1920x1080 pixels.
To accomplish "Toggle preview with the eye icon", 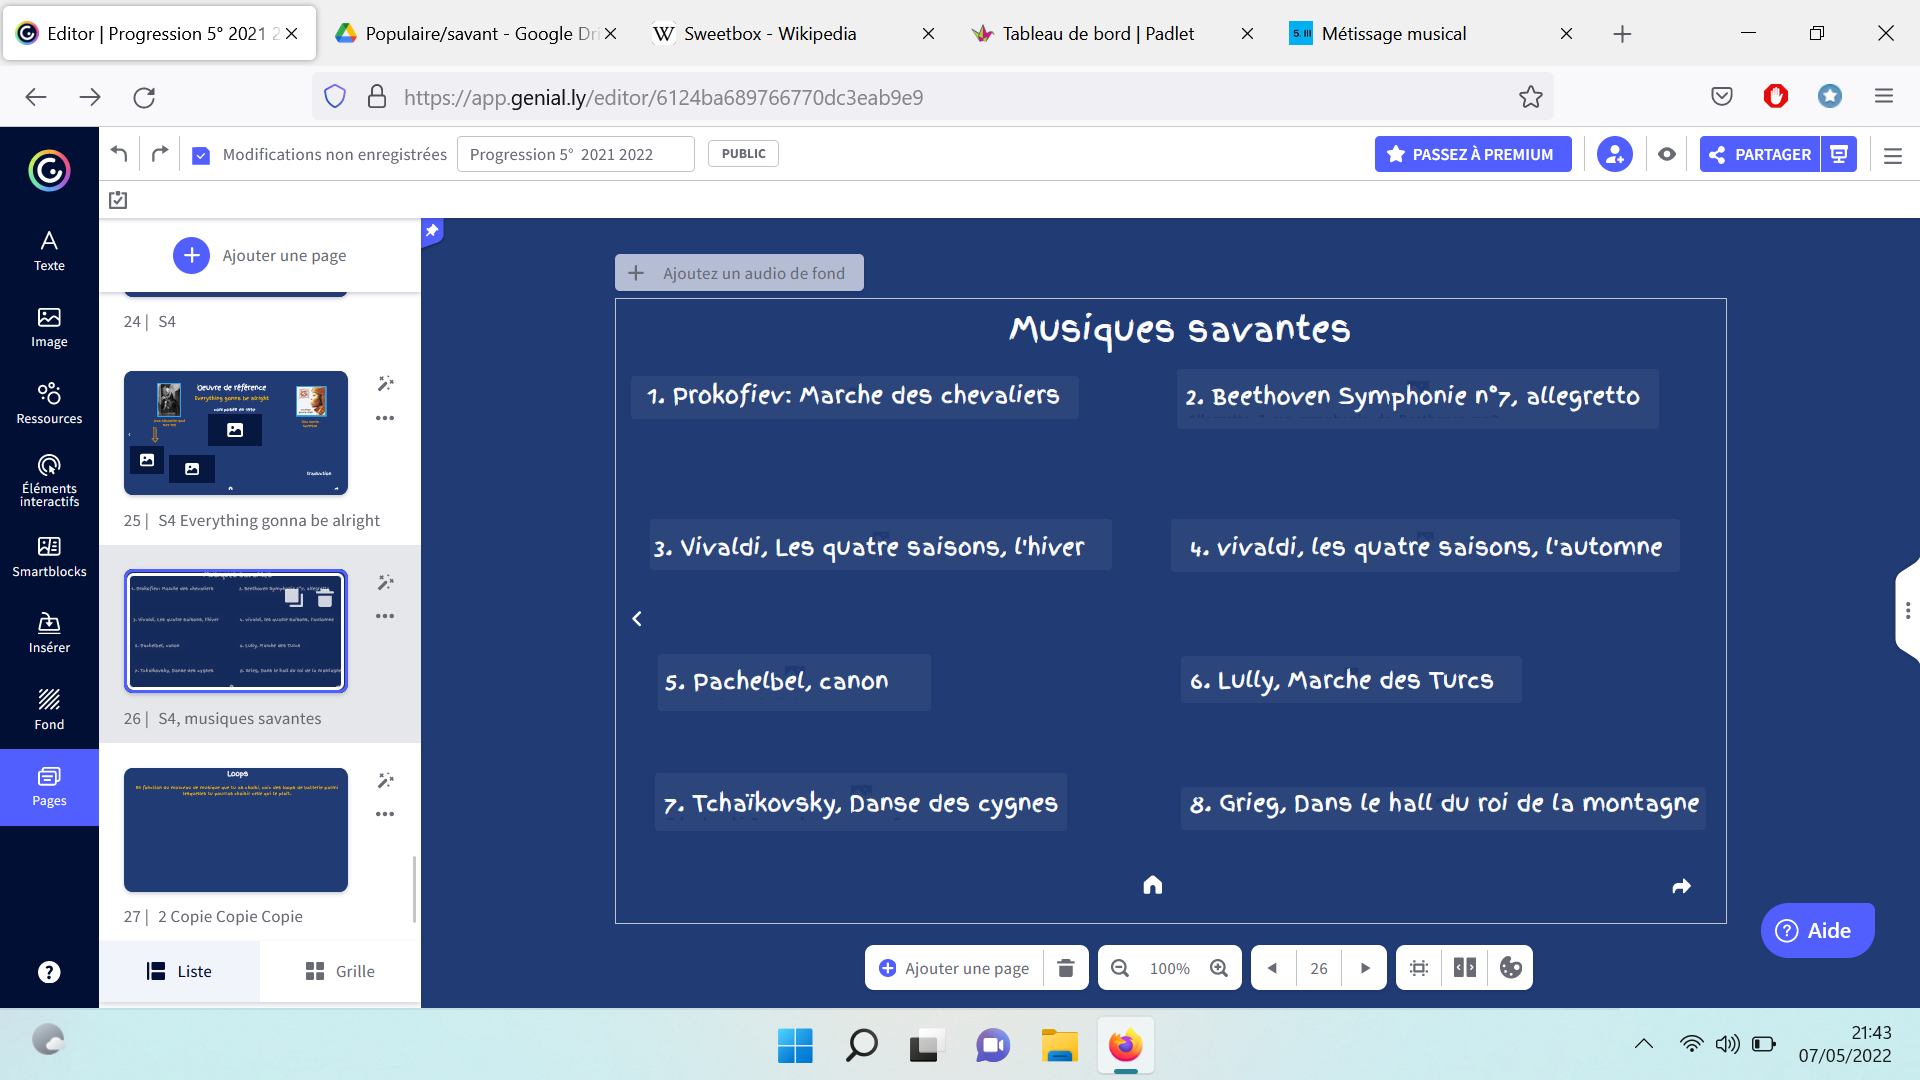I will tap(1666, 154).
